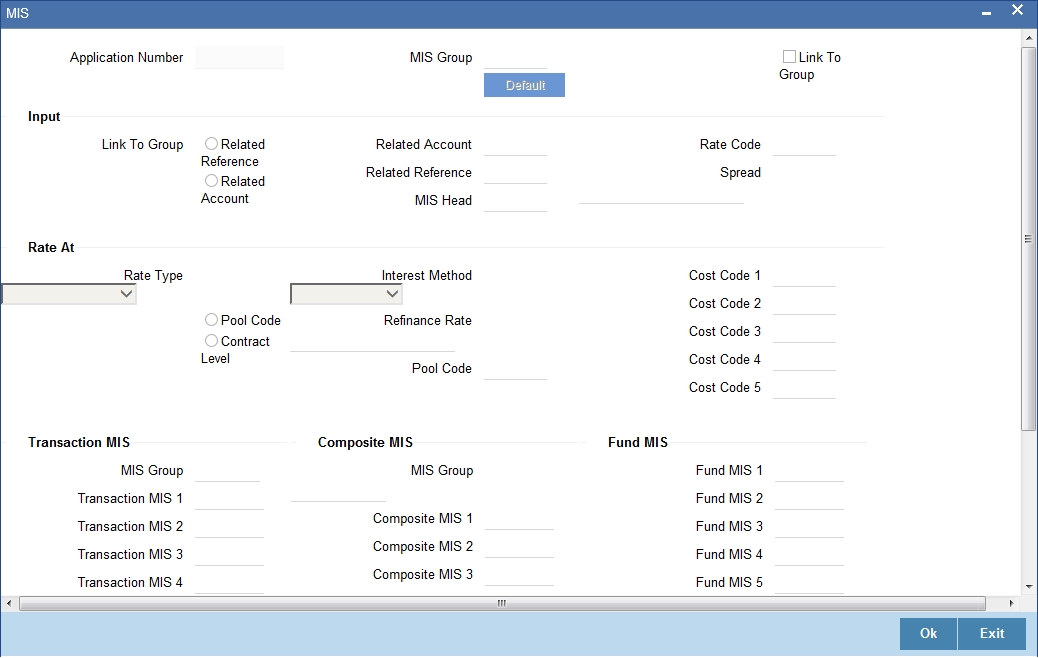1038x658 pixels.
Task: Enable the Link To Group checkbox
Action: tap(789, 57)
